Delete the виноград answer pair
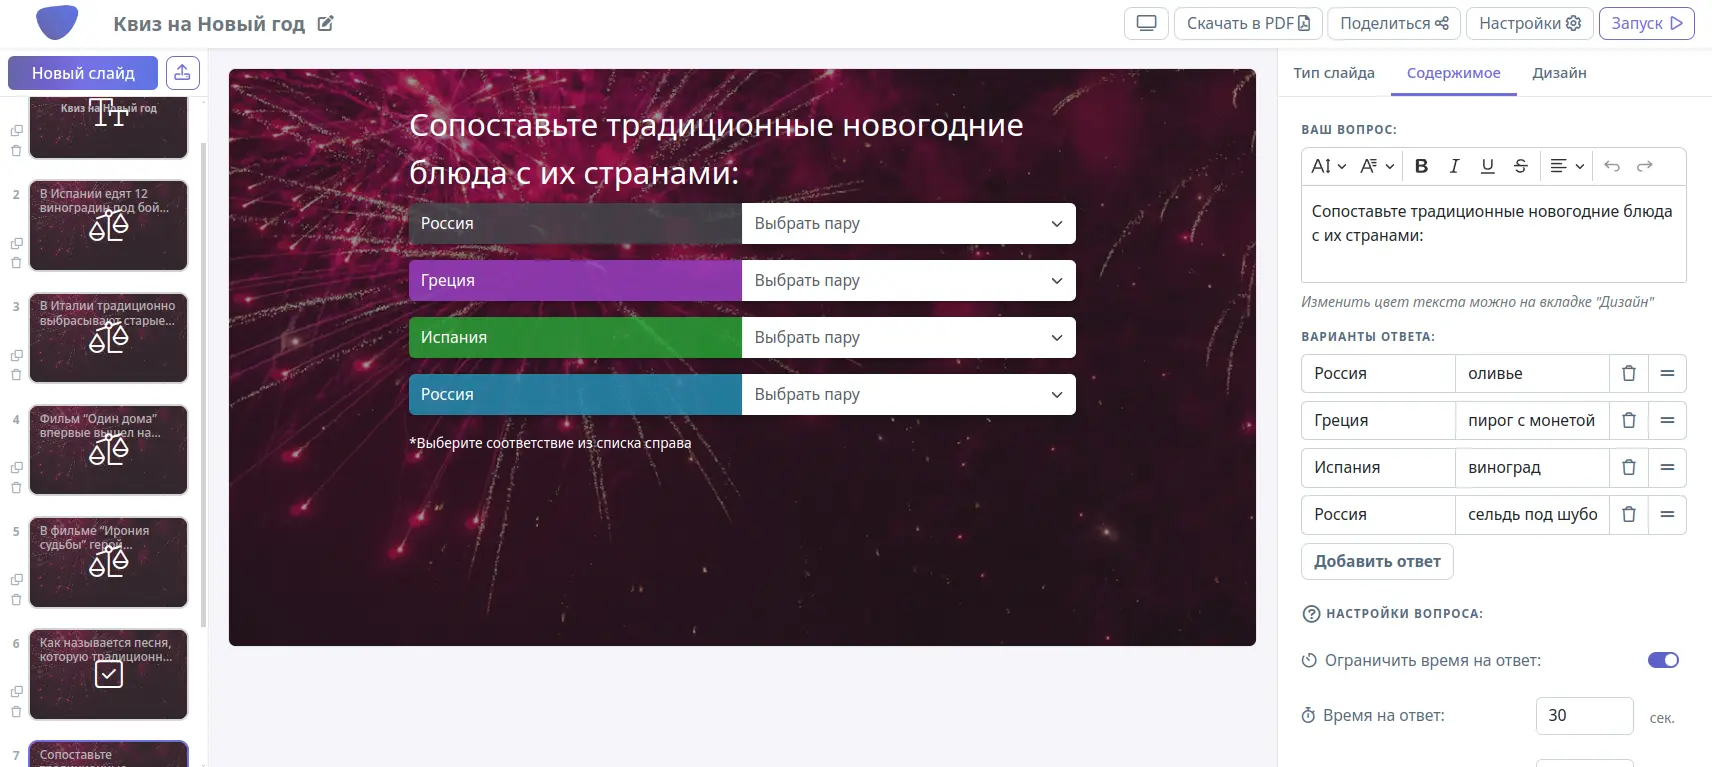 click(1629, 467)
